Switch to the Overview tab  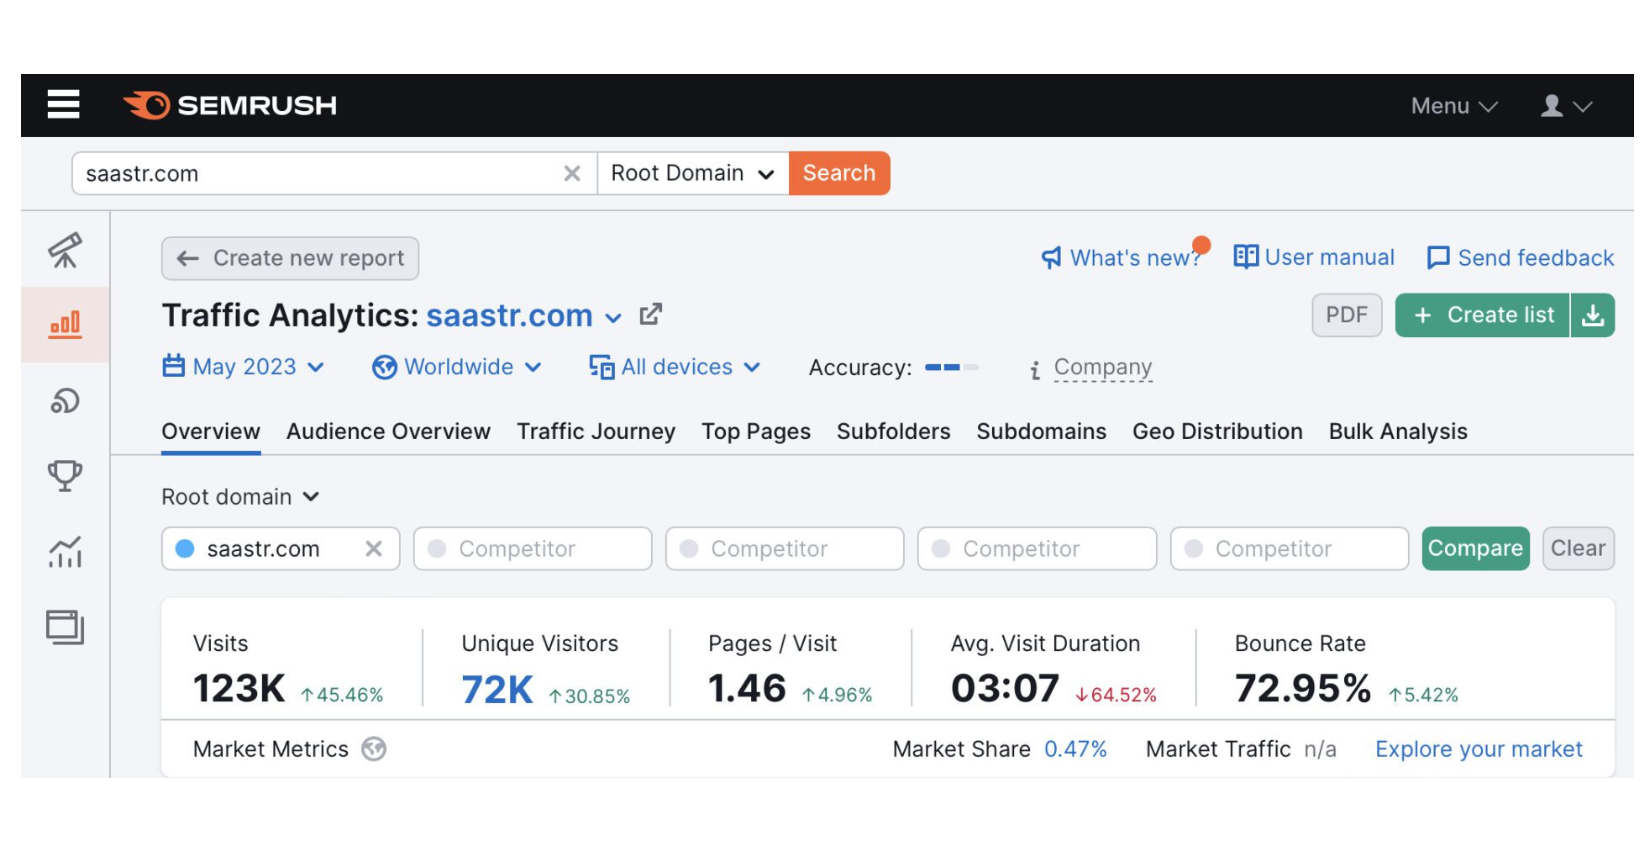click(211, 432)
